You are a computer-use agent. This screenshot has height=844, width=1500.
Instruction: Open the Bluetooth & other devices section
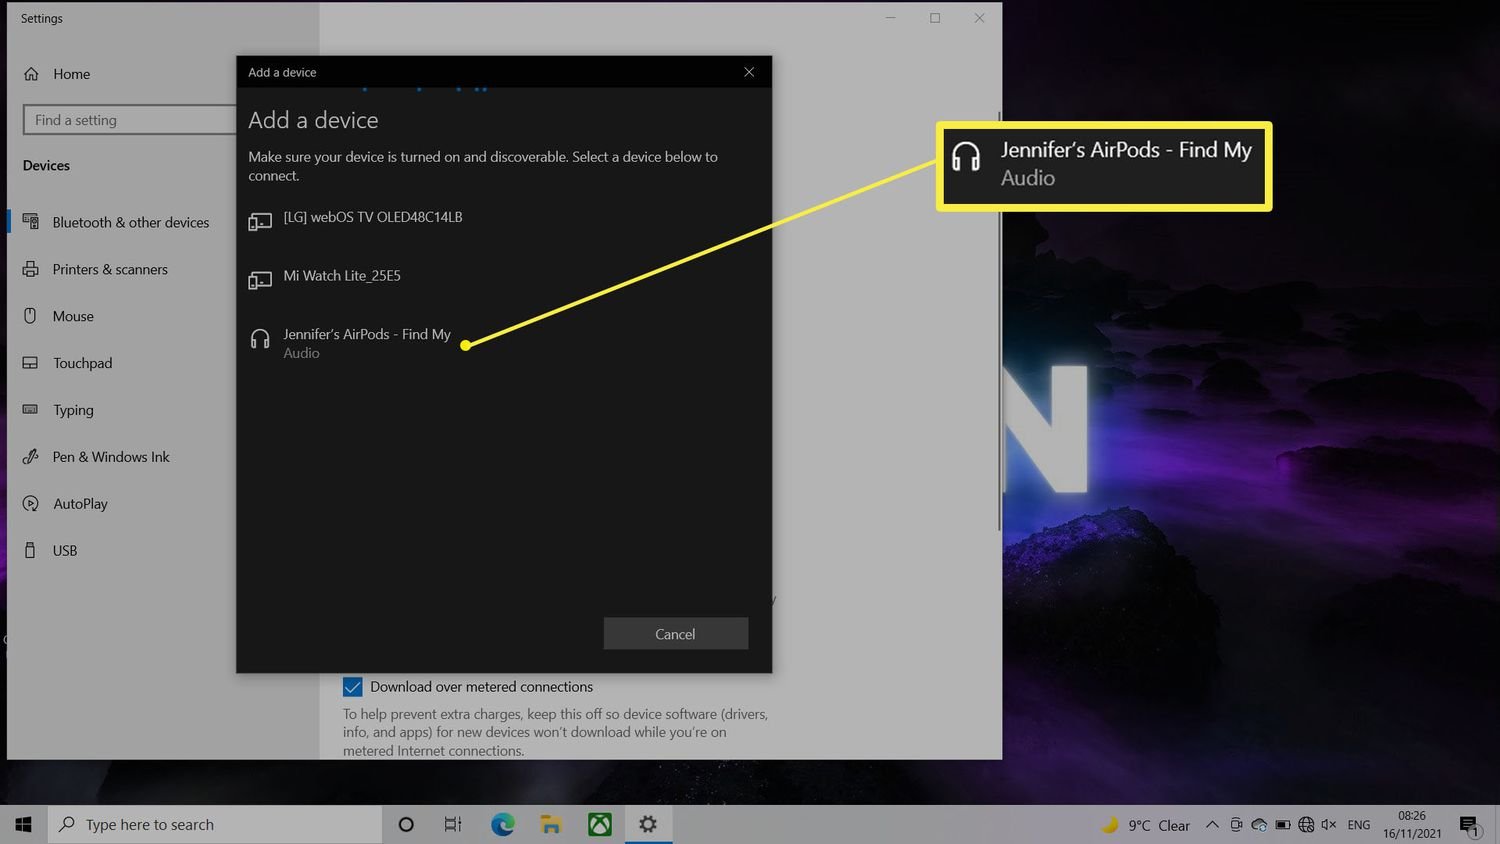(130, 222)
